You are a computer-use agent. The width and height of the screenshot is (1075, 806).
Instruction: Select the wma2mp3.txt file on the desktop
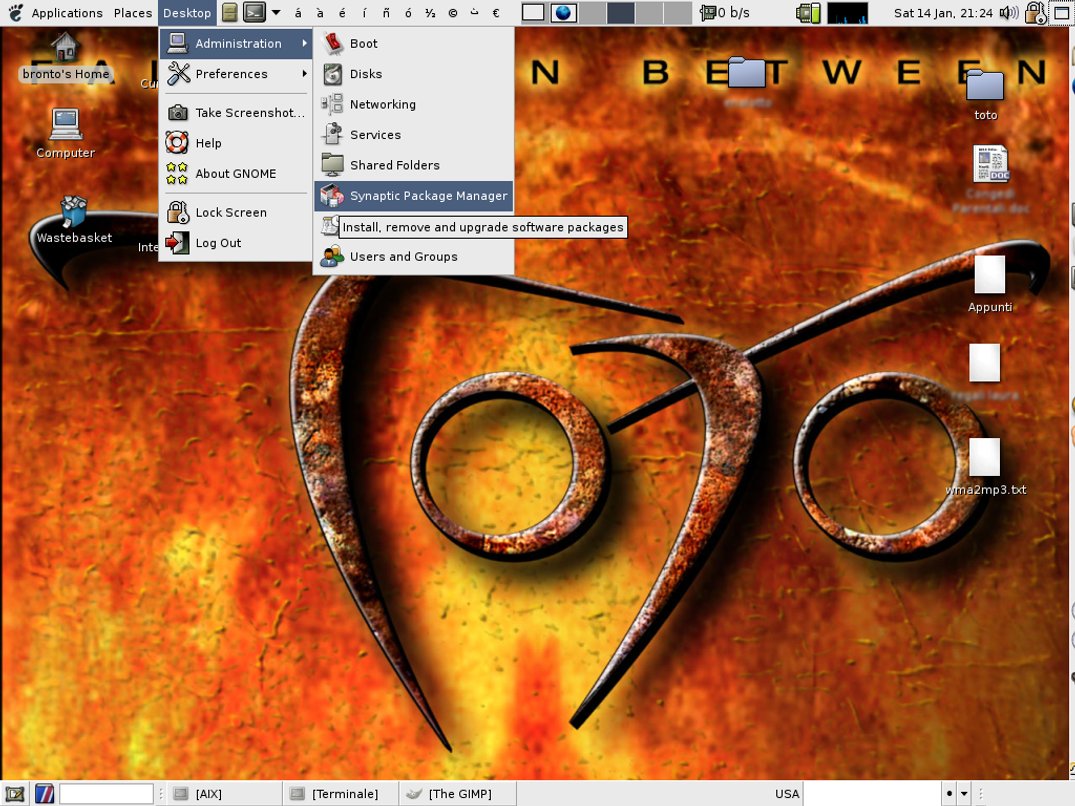(x=985, y=466)
